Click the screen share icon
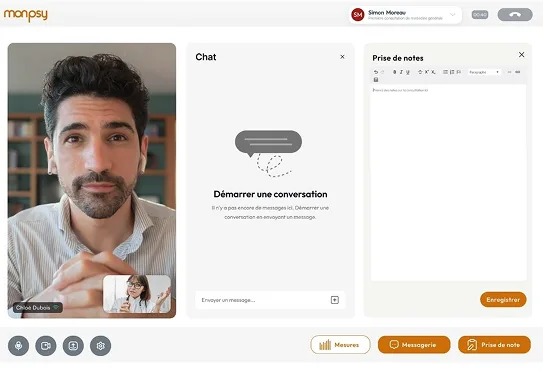 click(x=73, y=345)
